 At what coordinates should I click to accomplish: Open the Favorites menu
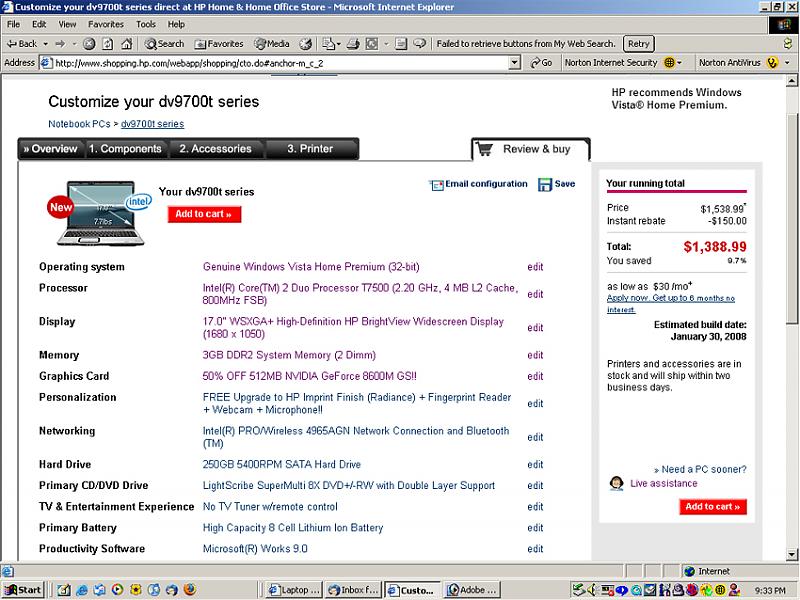(x=106, y=24)
